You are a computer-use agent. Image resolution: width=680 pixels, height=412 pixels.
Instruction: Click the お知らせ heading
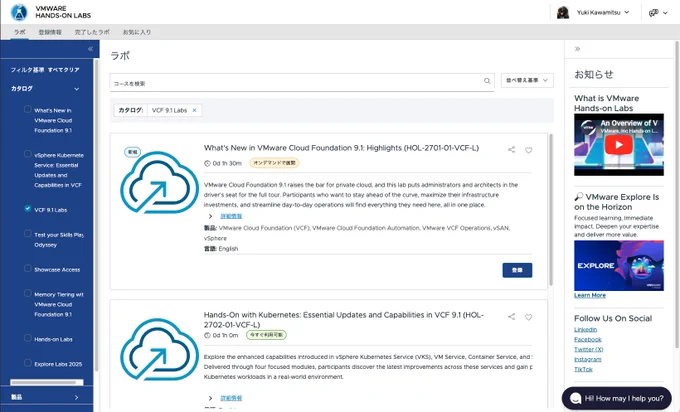(594, 75)
